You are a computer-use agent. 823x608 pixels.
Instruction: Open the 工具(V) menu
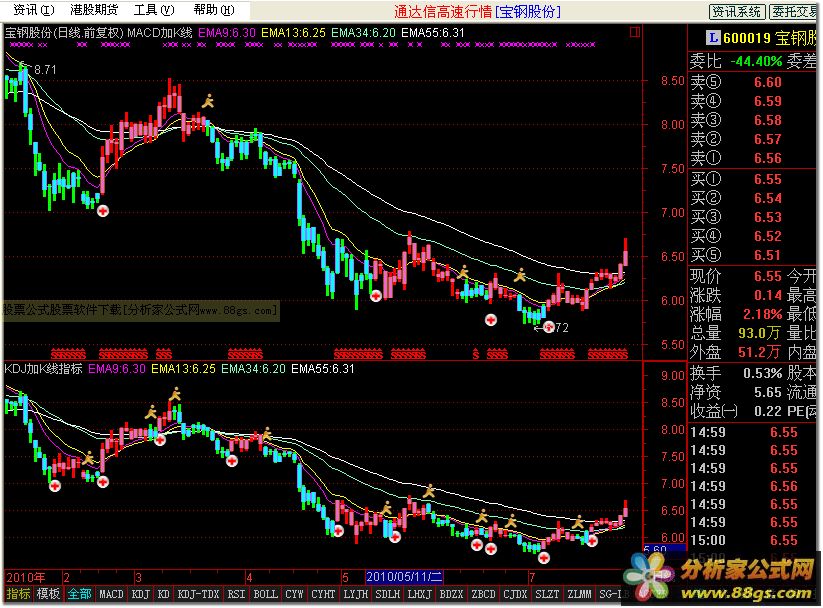[x=154, y=10]
